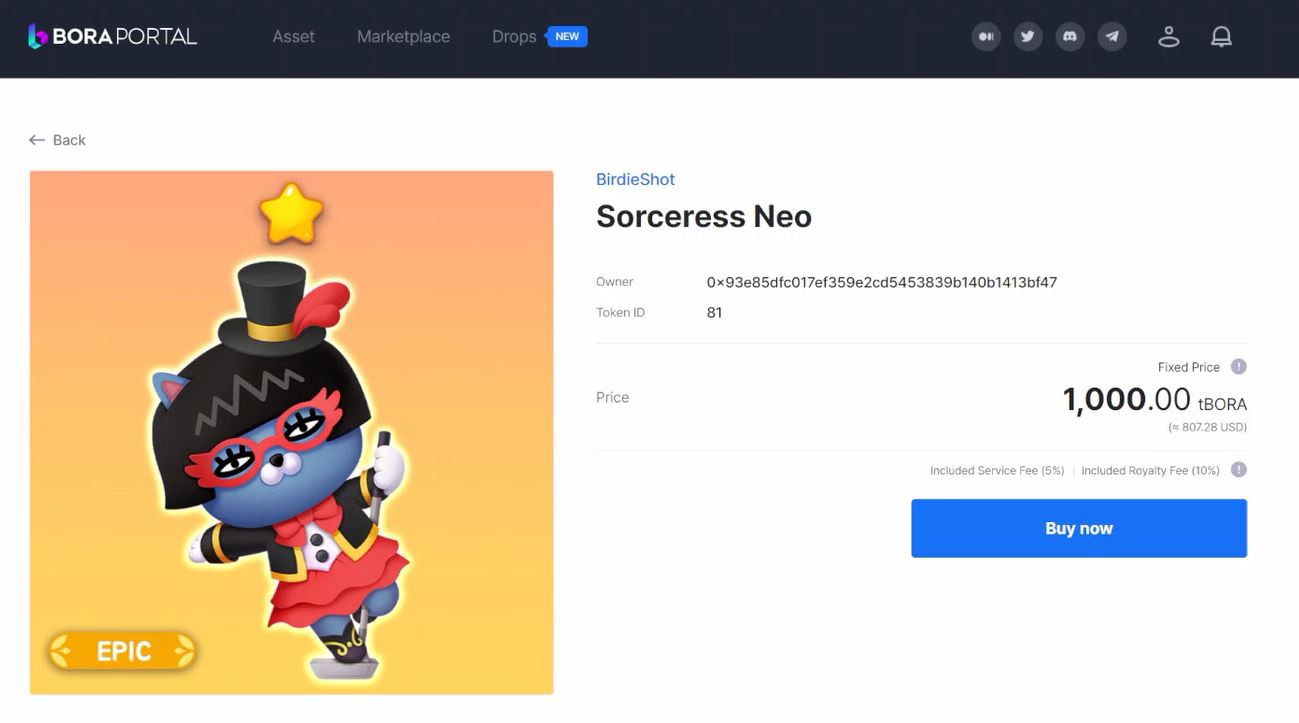1299x723 pixels.
Task: Open the Twitter social icon
Action: coord(1028,37)
